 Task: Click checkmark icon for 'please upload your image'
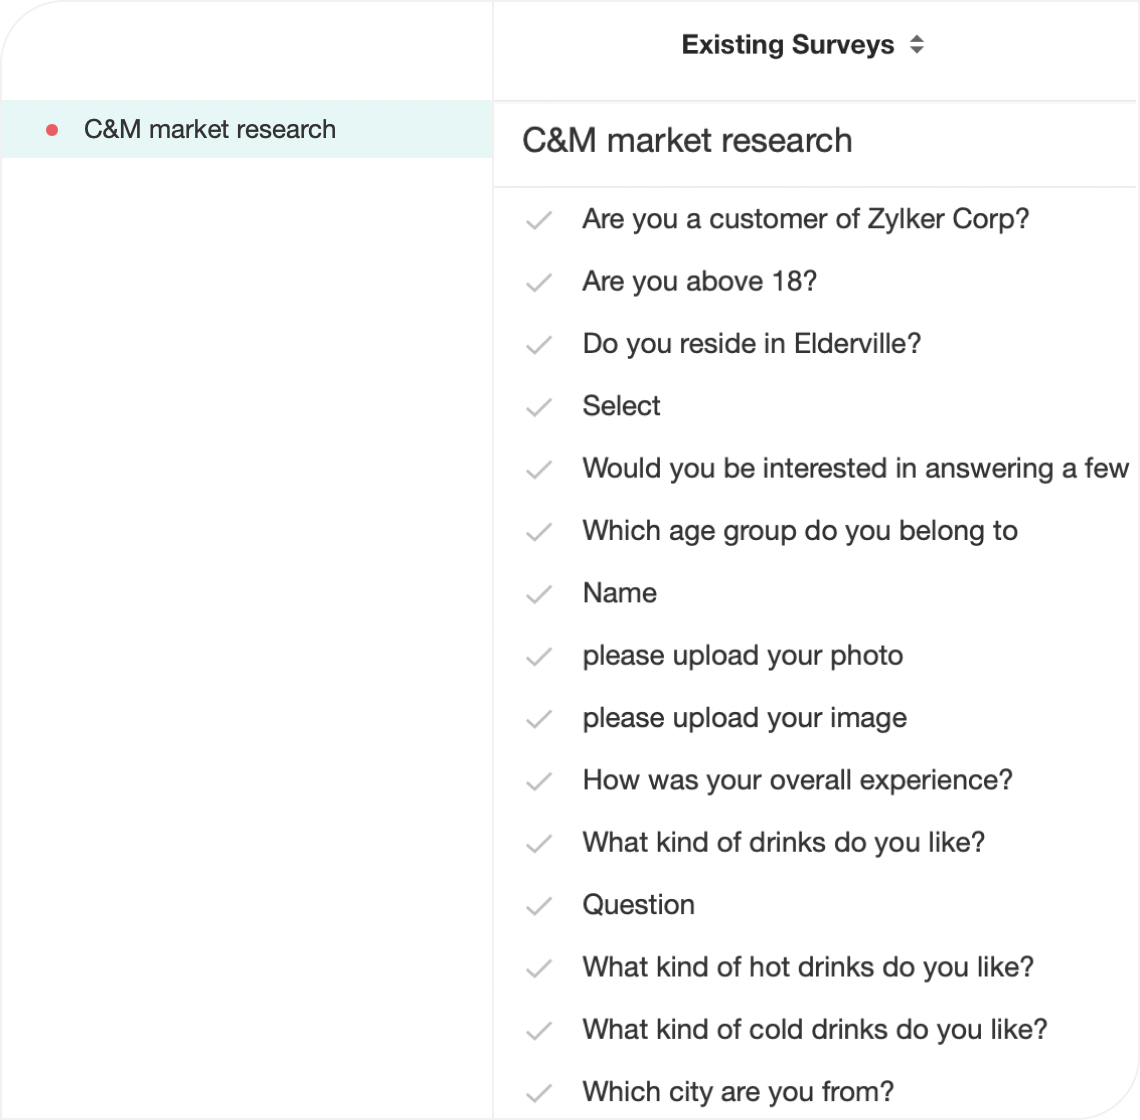click(x=539, y=719)
